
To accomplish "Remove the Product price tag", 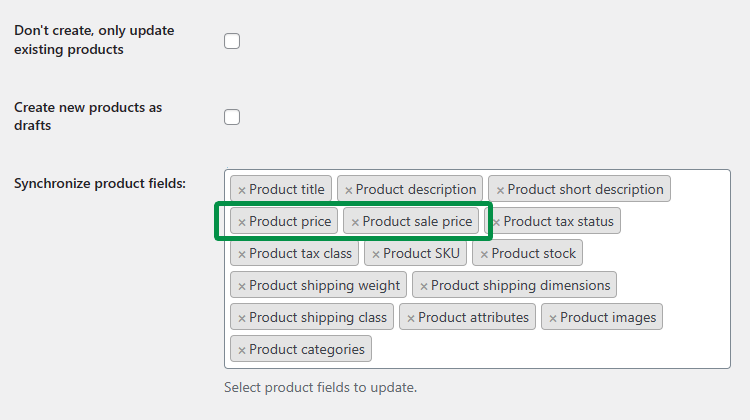I will click(x=242, y=222).
